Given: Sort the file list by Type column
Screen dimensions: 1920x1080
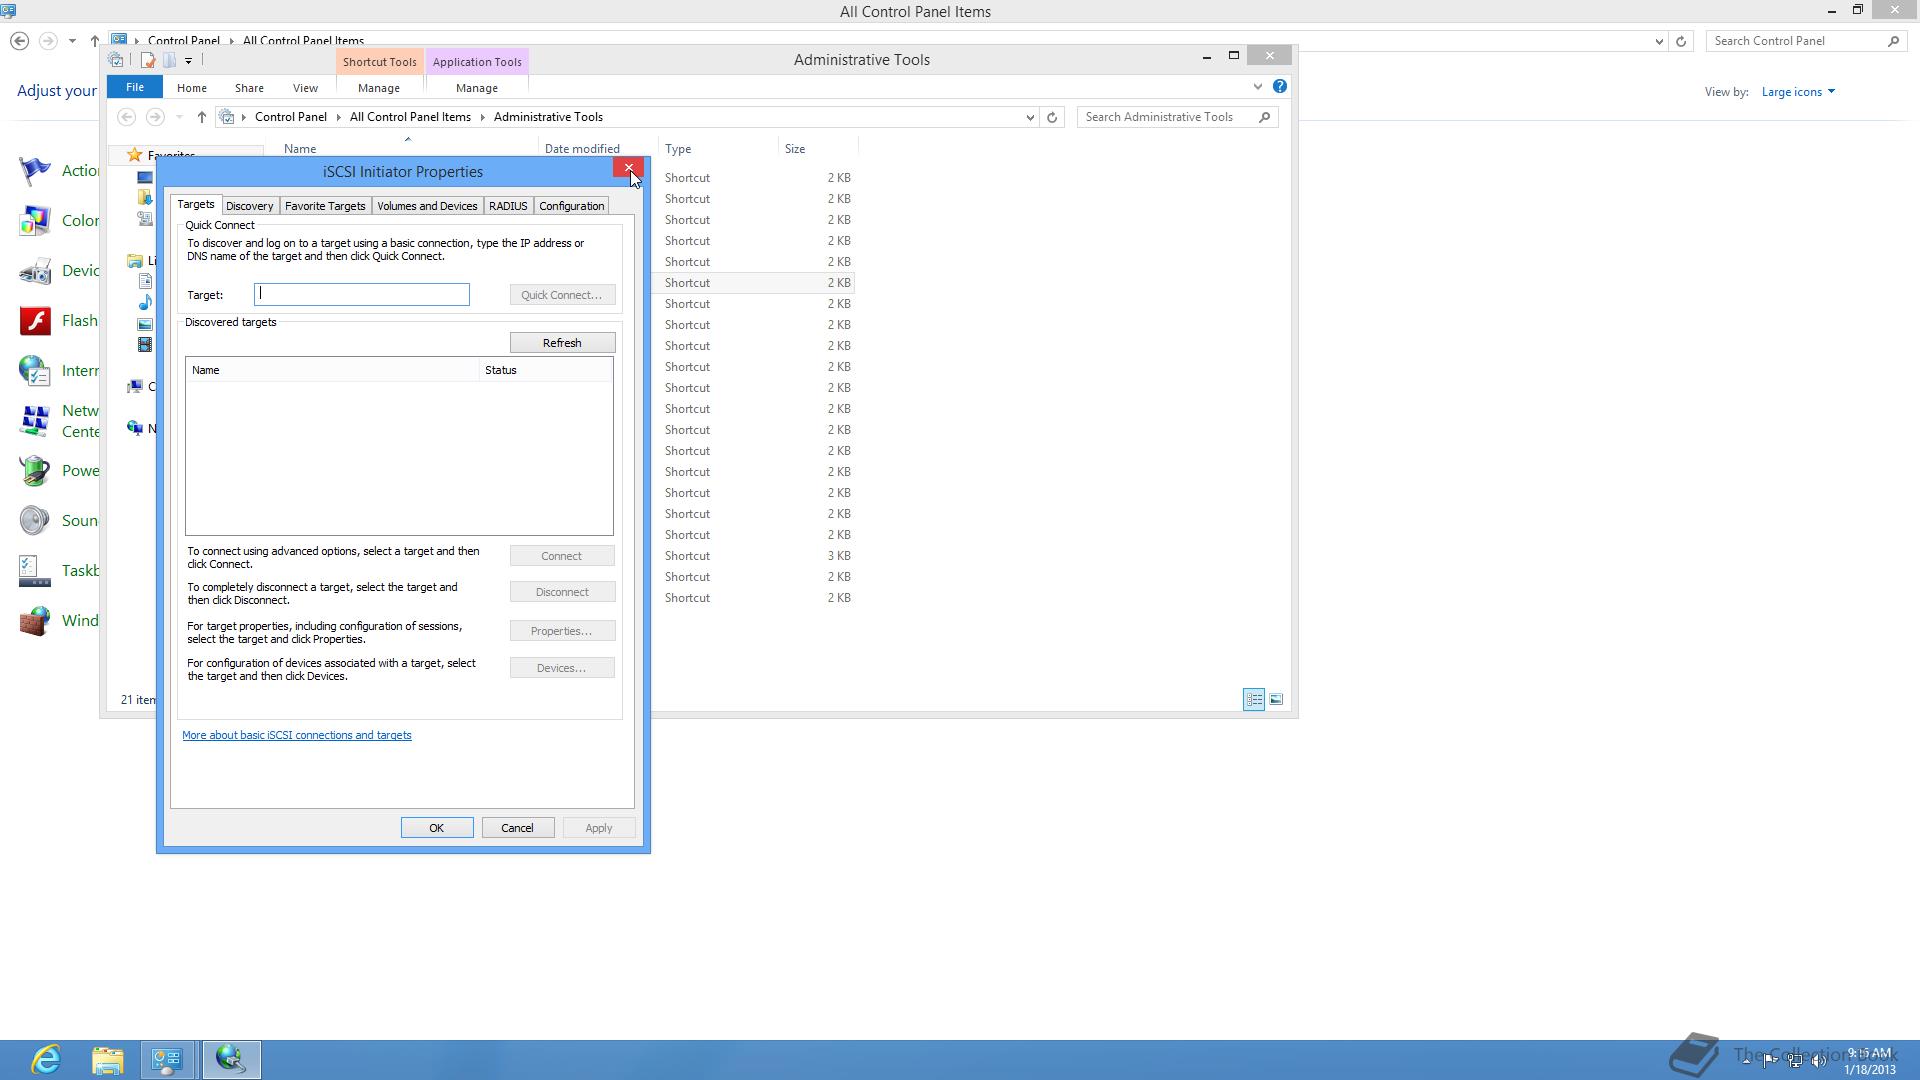Looking at the screenshot, I should [x=678, y=149].
